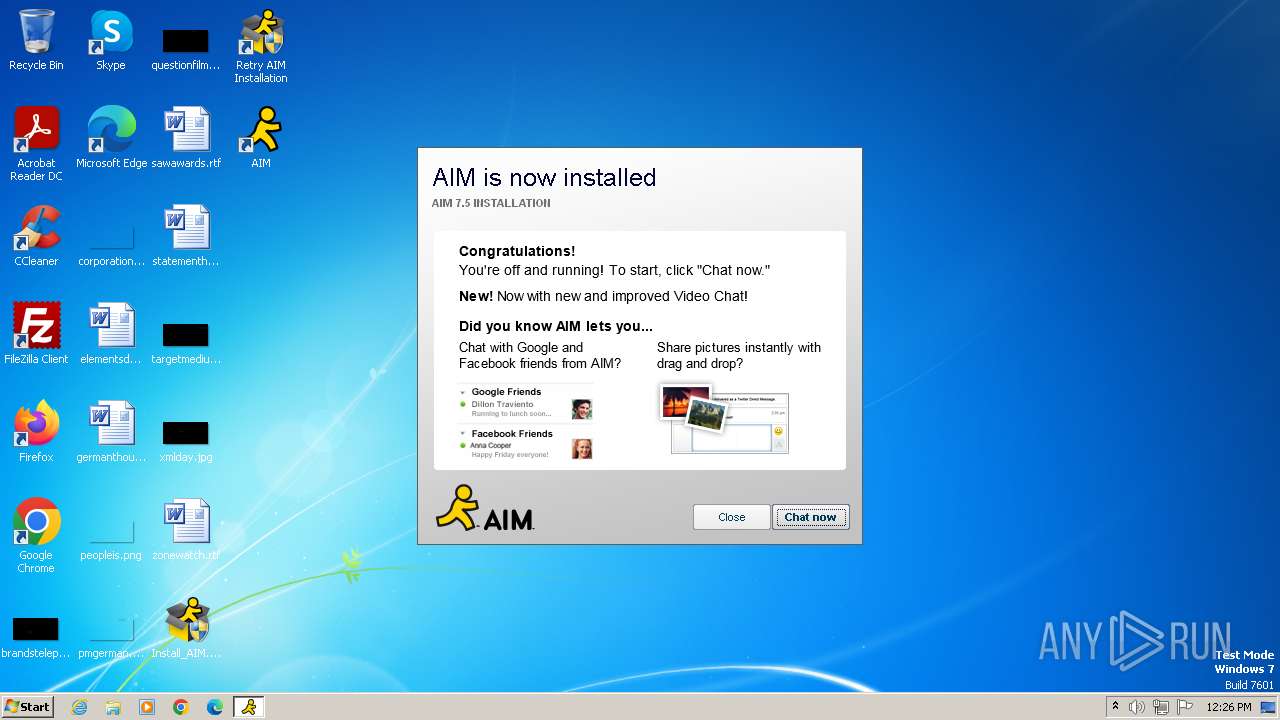Click the picture sharing preview image
Image resolution: width=1280 pixels, height=720 pixels.
coord(725,418)
